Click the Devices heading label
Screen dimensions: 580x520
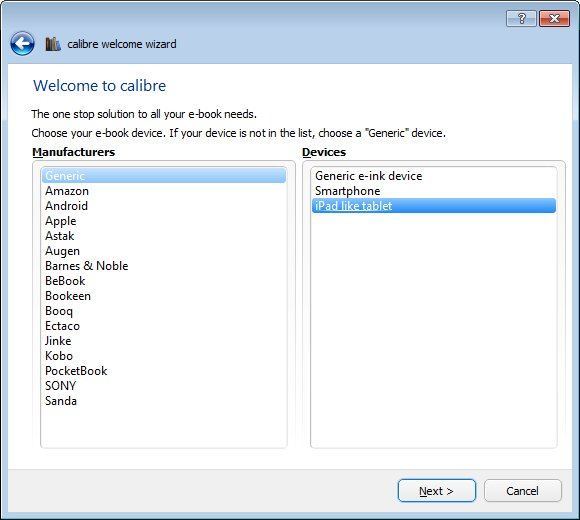[x=324, y=152]
